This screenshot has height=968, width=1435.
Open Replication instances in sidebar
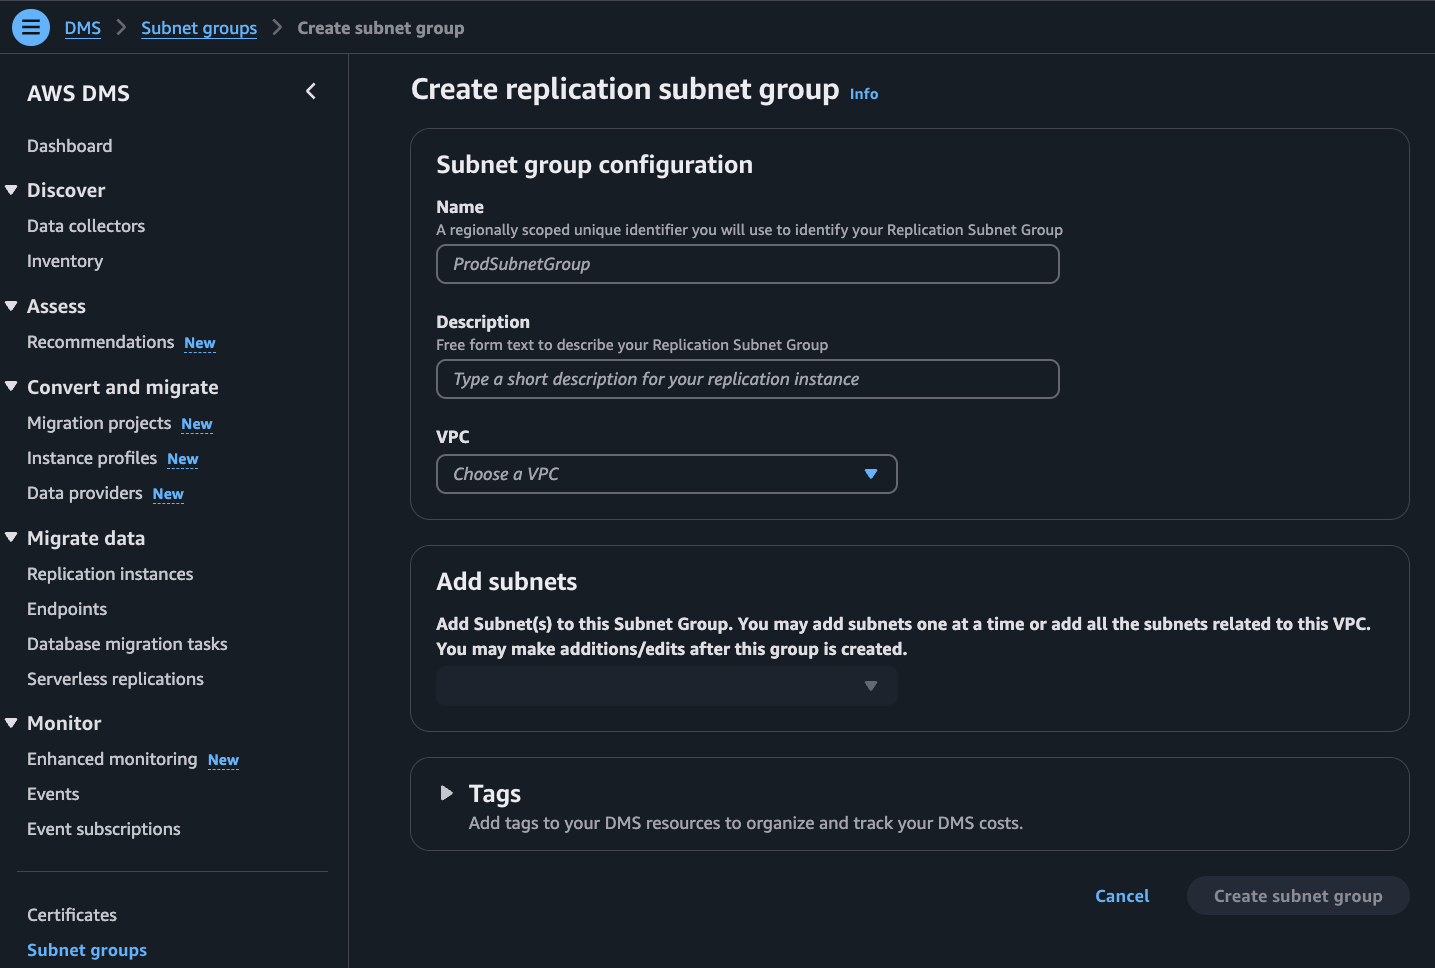tap(110, 574)
